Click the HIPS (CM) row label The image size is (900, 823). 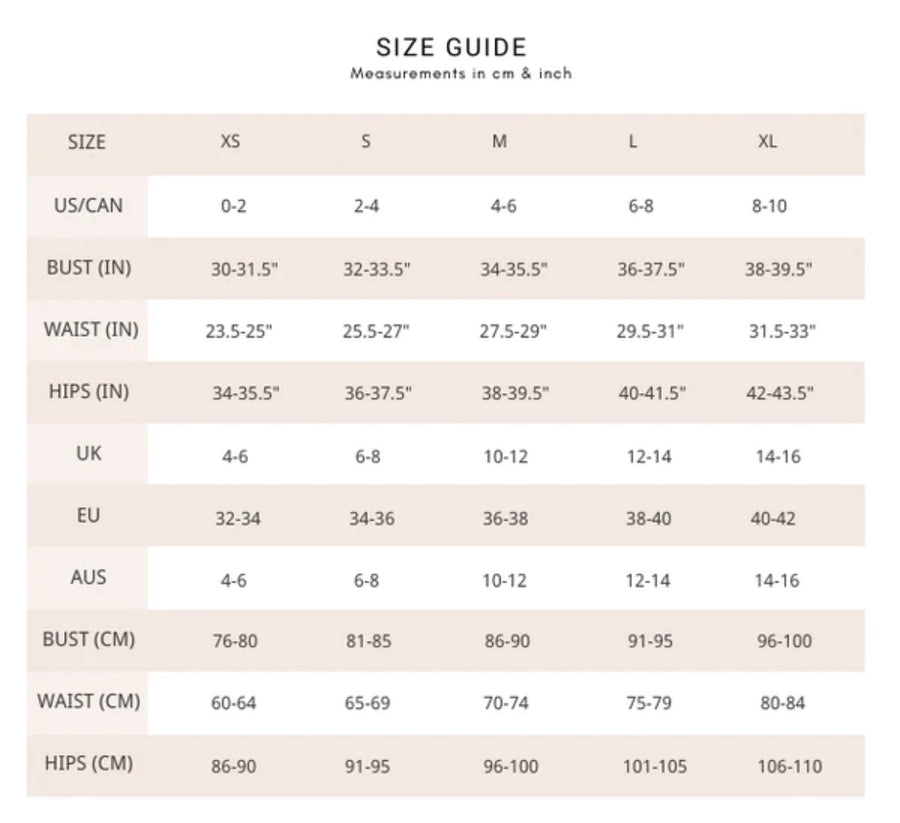click(89, 763)
